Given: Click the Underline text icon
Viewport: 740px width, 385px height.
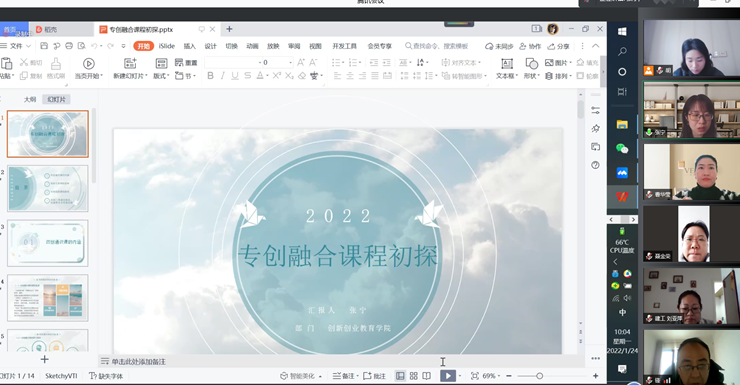Looking at the screenshot, I should (235, 75).
